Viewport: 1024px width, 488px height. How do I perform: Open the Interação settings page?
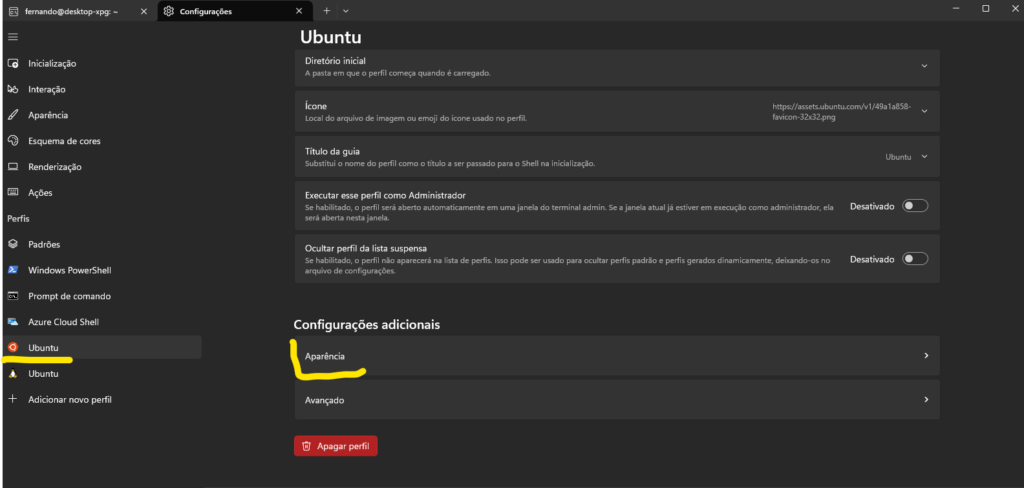point(102,89)
